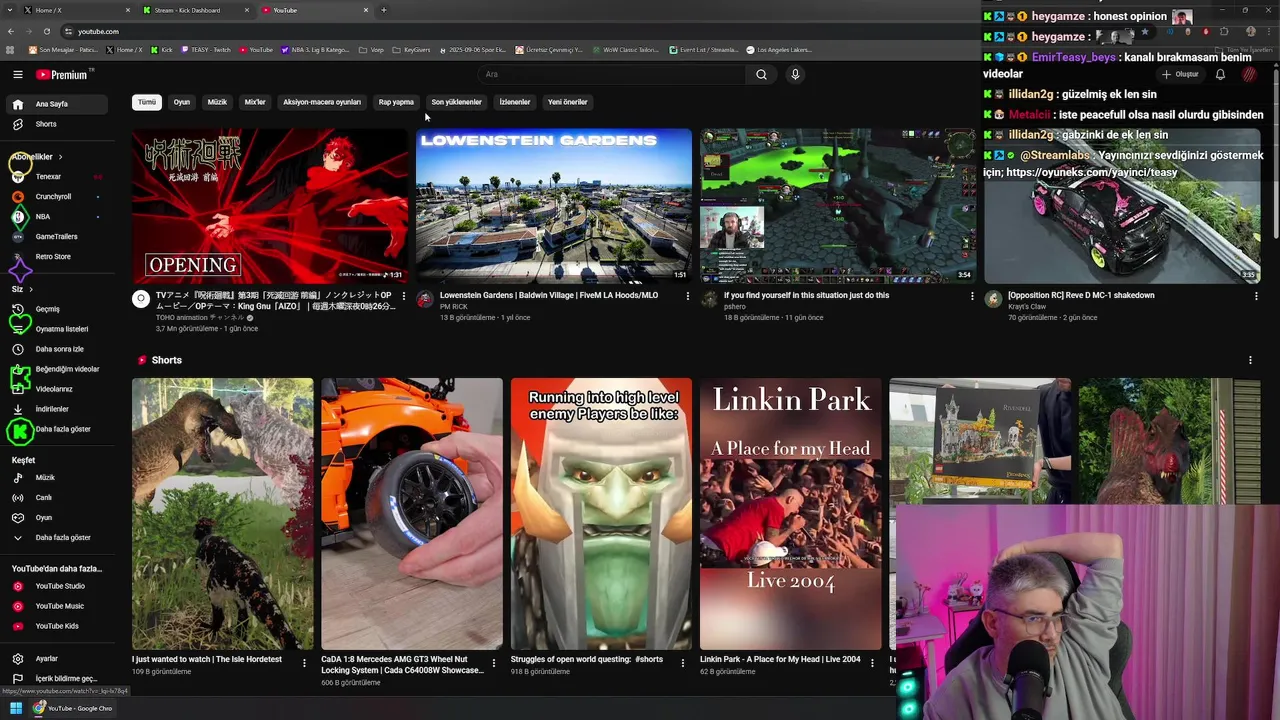The image size is (1280, 720).
Task: Open İçerik bildirme geçmişi report history
Action: coord(58,679)
